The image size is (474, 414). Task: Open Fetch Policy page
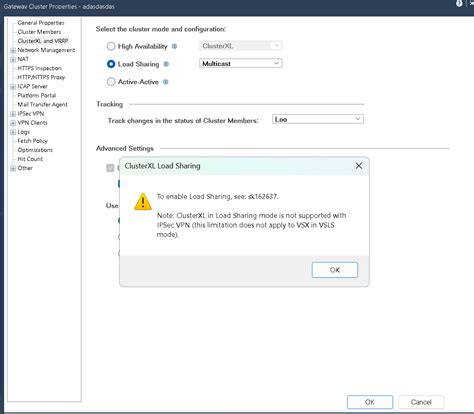tap(33, 141)
